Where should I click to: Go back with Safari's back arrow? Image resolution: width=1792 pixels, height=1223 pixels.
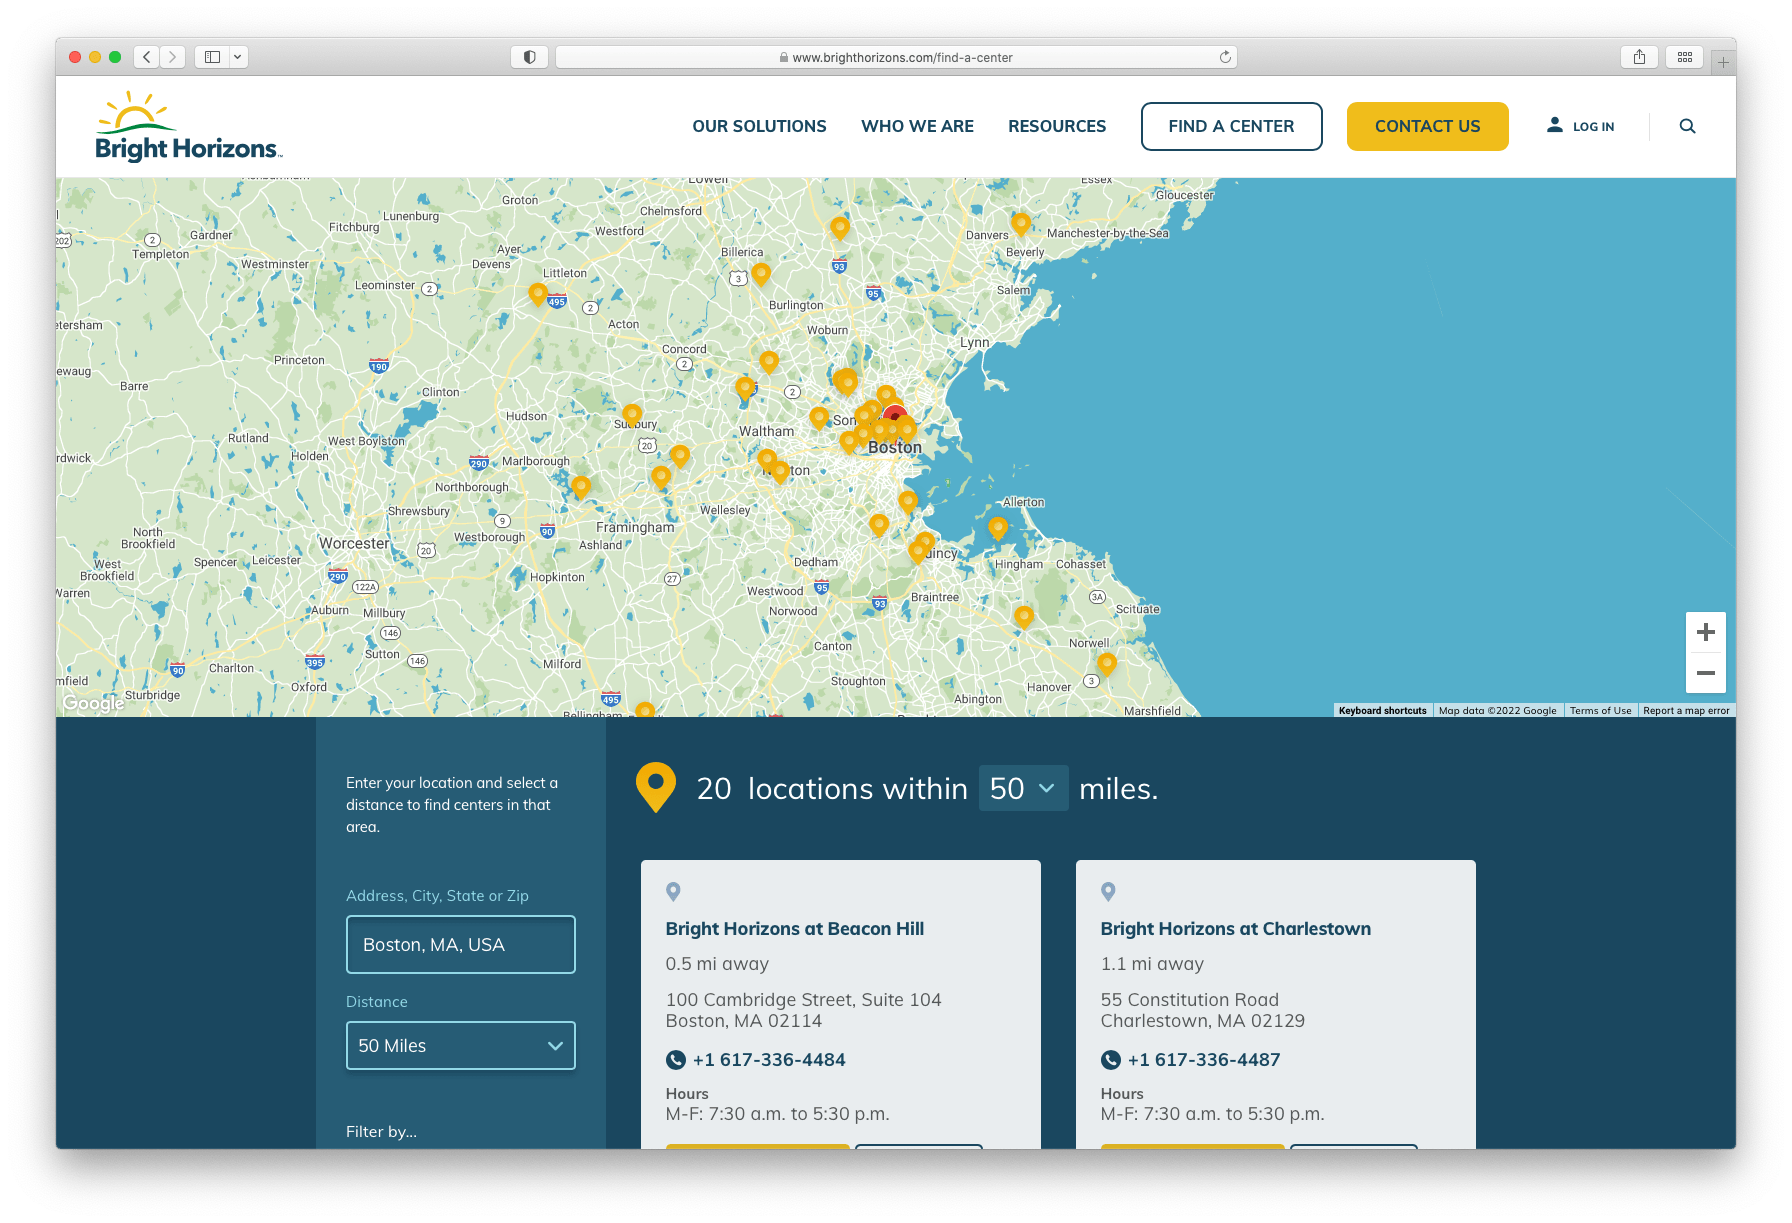(147, 57)
